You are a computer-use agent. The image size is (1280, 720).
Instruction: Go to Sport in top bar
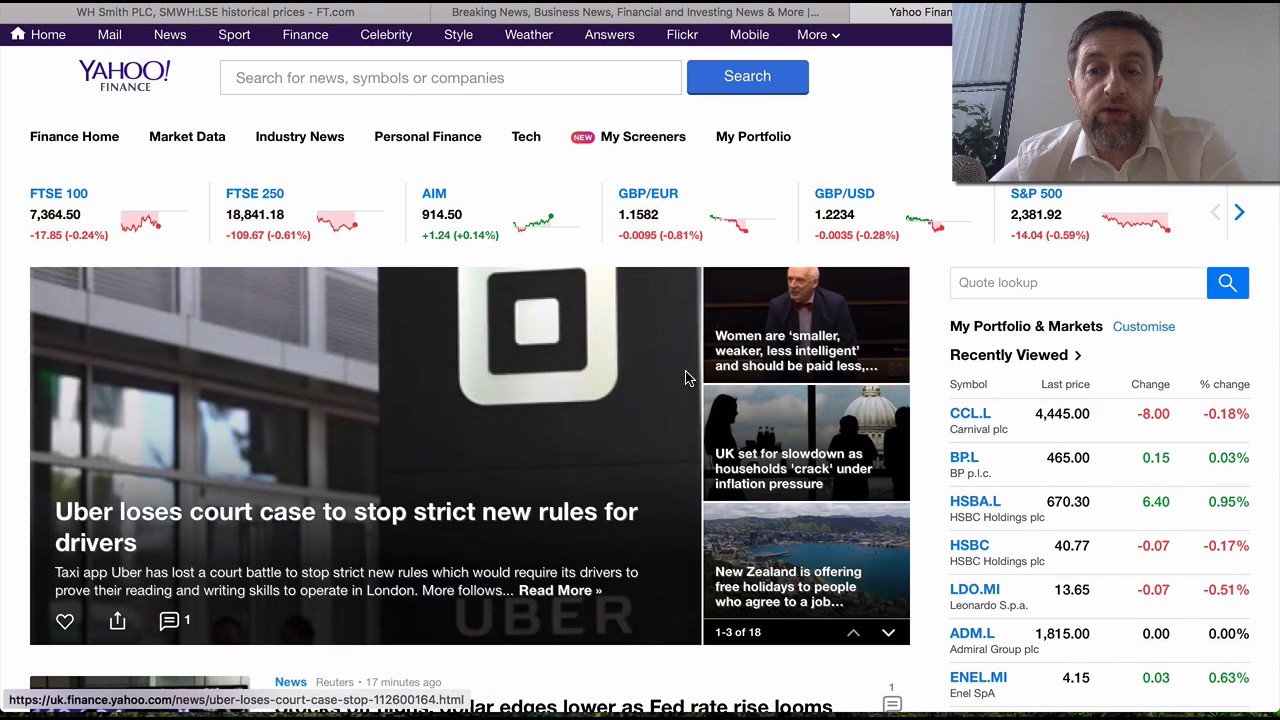(234, 35)
